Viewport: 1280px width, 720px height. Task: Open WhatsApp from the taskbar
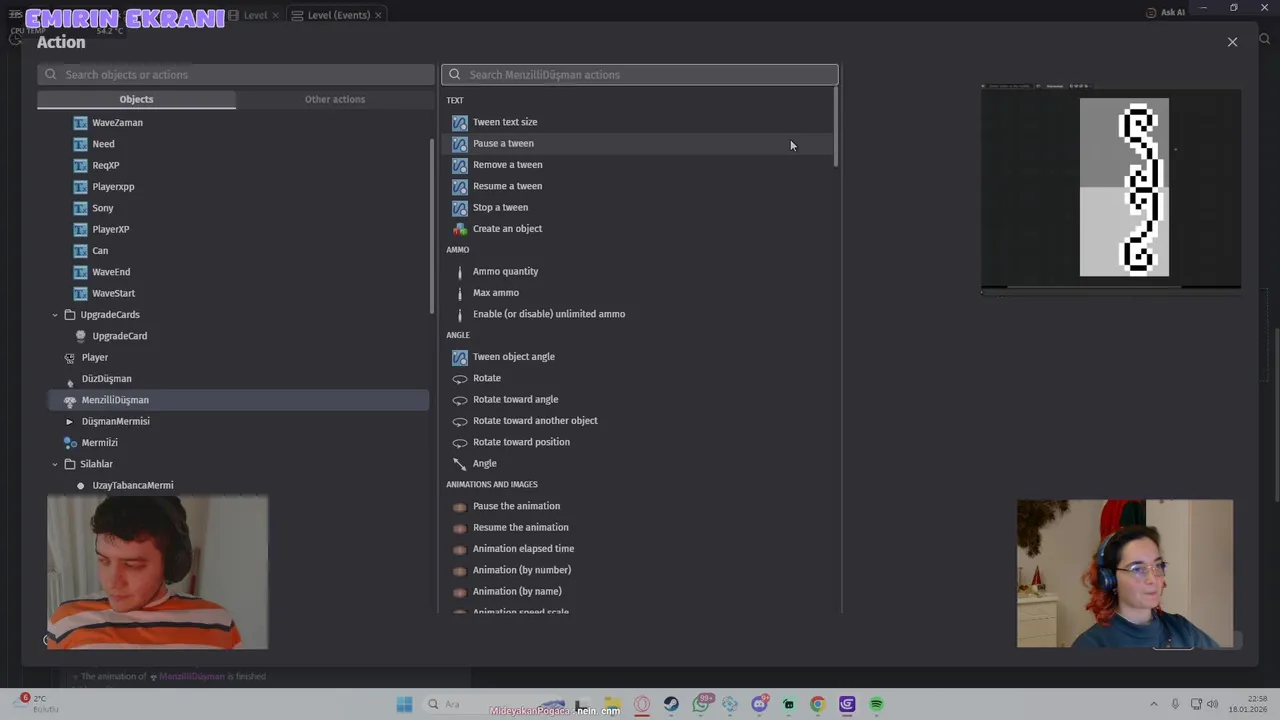point(701,704)
